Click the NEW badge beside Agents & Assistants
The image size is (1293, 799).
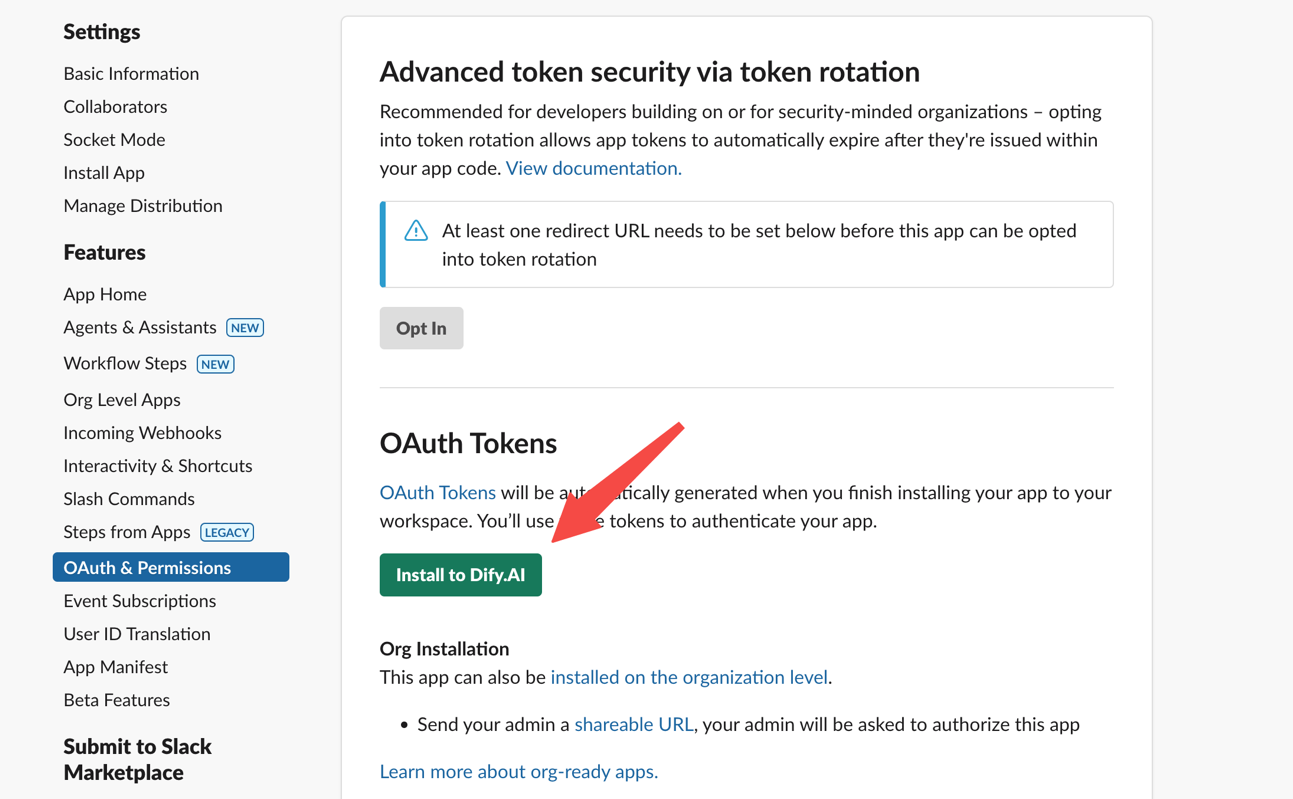coord(245,328)
